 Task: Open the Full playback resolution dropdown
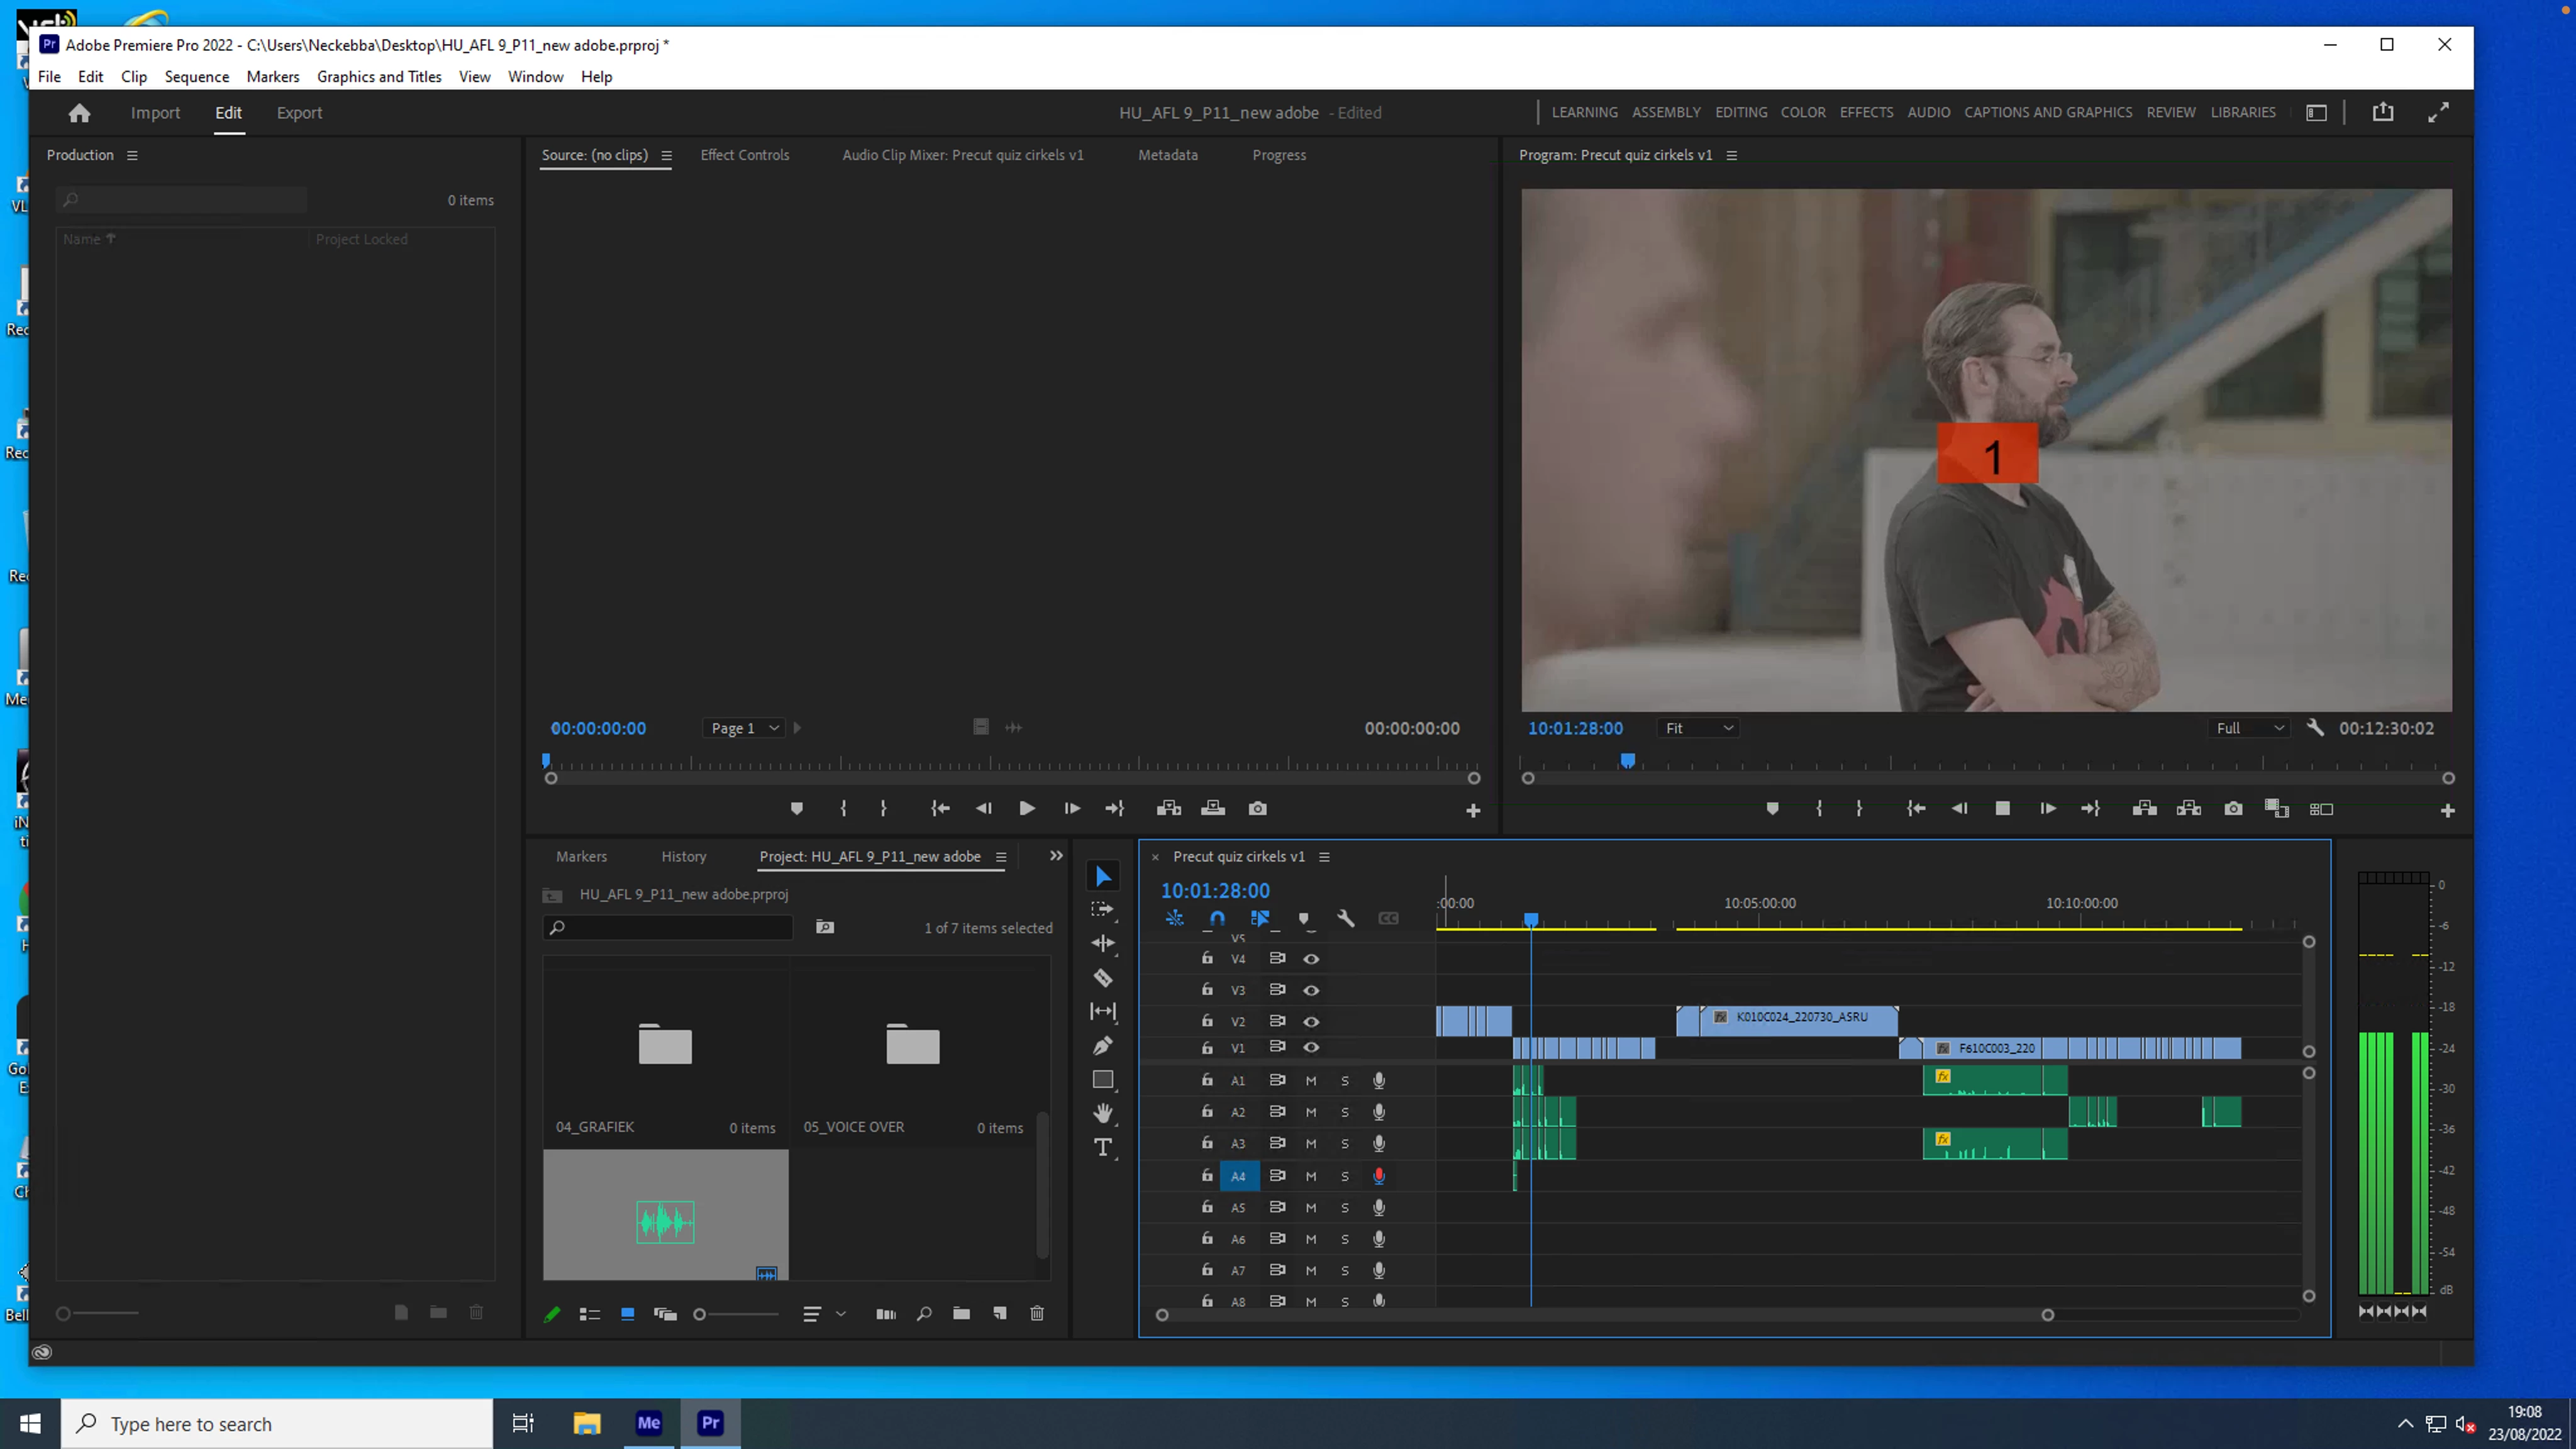click(2249, 728)
